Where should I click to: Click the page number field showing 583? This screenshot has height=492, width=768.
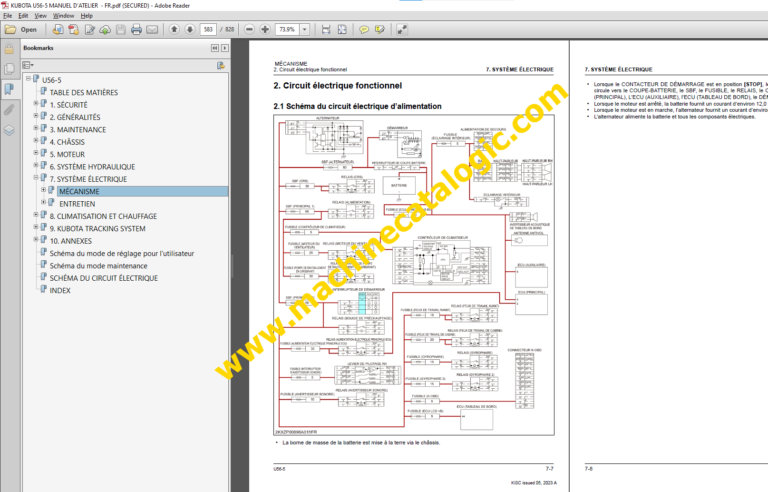208,29
